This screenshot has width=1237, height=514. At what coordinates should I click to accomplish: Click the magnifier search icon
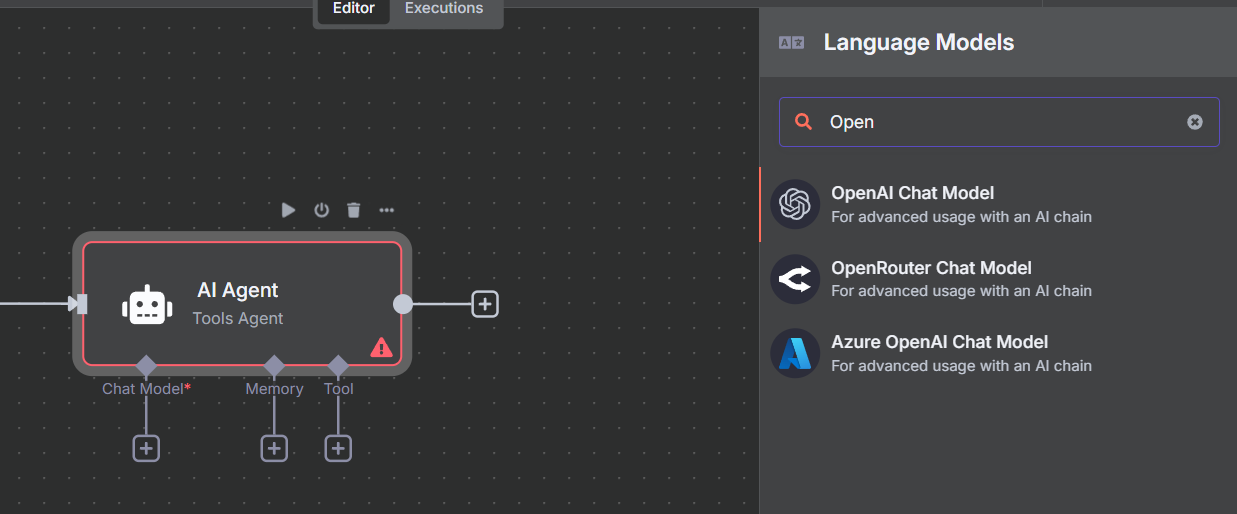[x=803, y=122]
